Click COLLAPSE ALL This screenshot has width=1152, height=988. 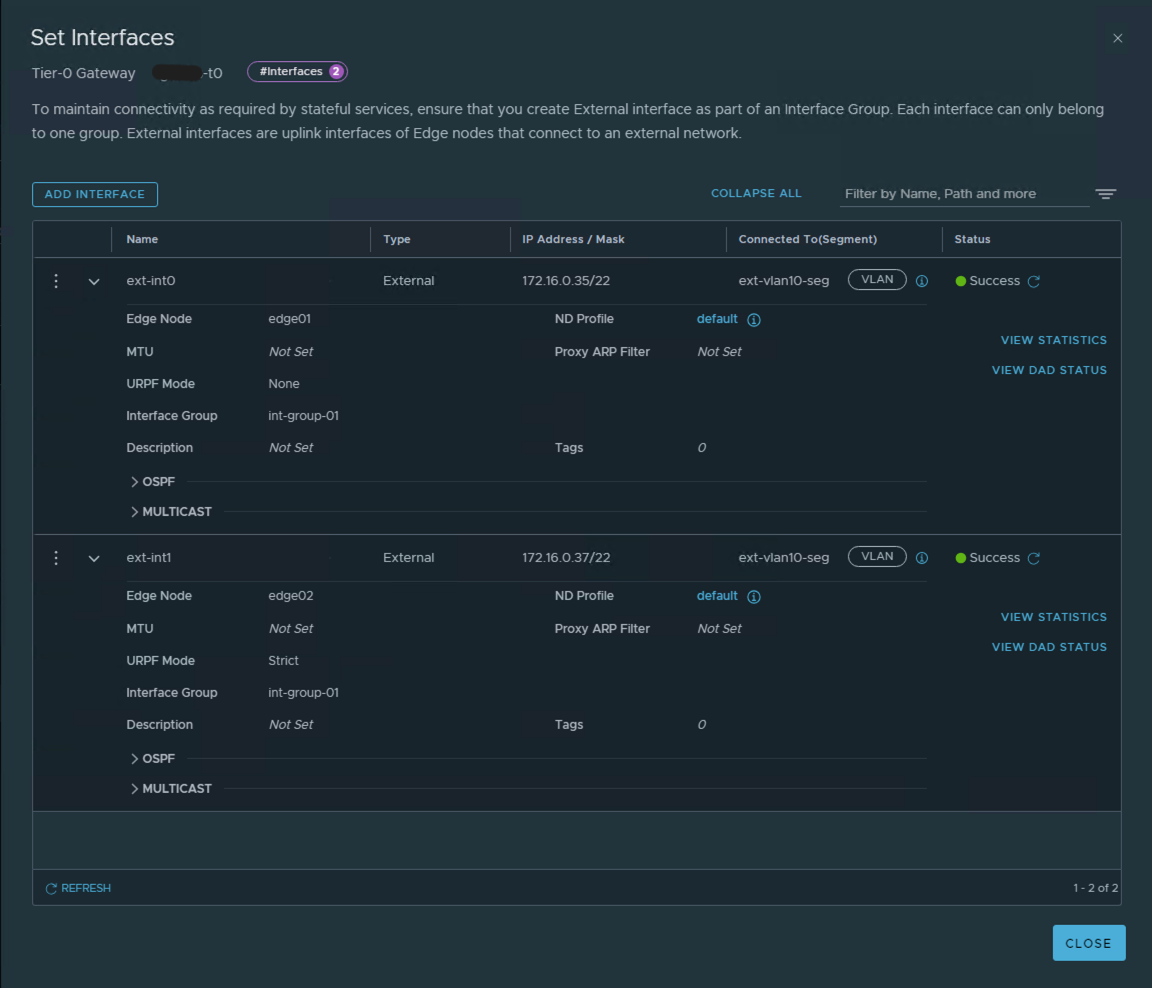(756, 193)
